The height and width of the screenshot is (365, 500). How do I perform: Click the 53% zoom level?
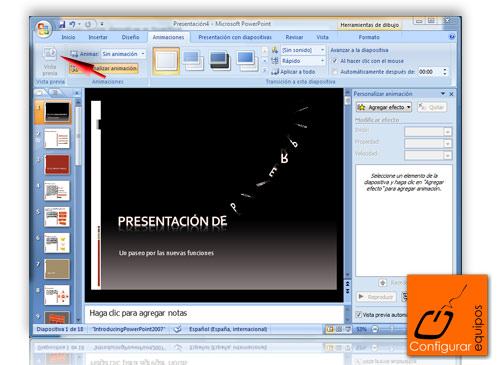361,329
